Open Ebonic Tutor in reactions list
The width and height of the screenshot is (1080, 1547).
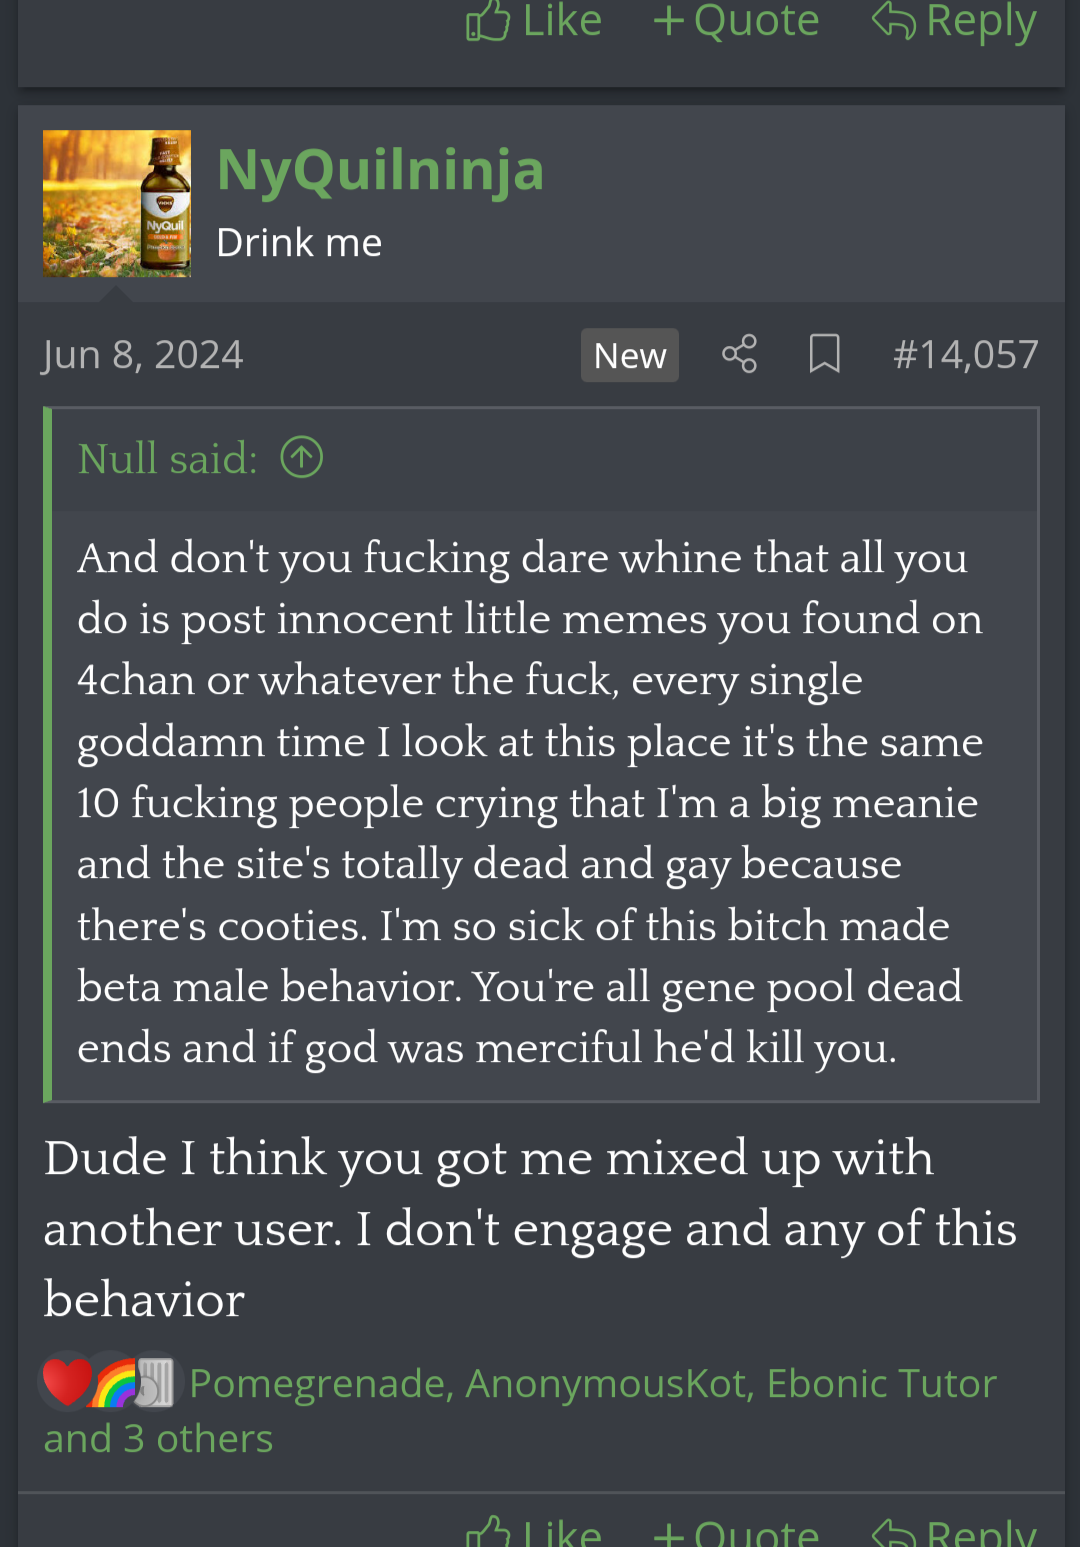click(881, 1383)
